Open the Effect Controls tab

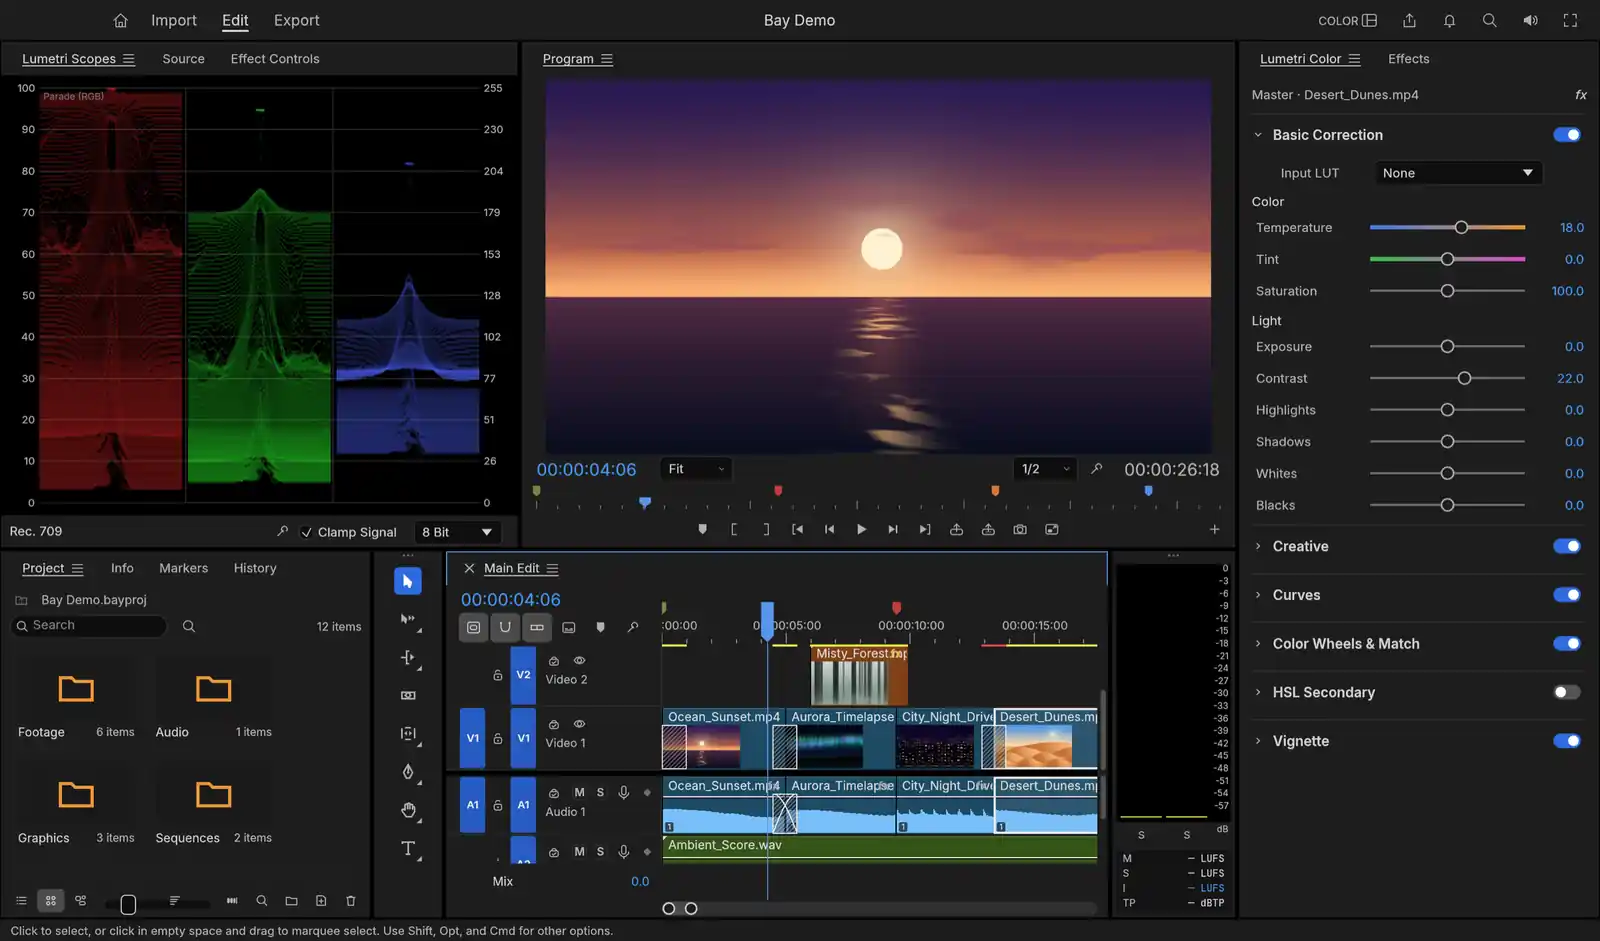click(x=275, y=59)
